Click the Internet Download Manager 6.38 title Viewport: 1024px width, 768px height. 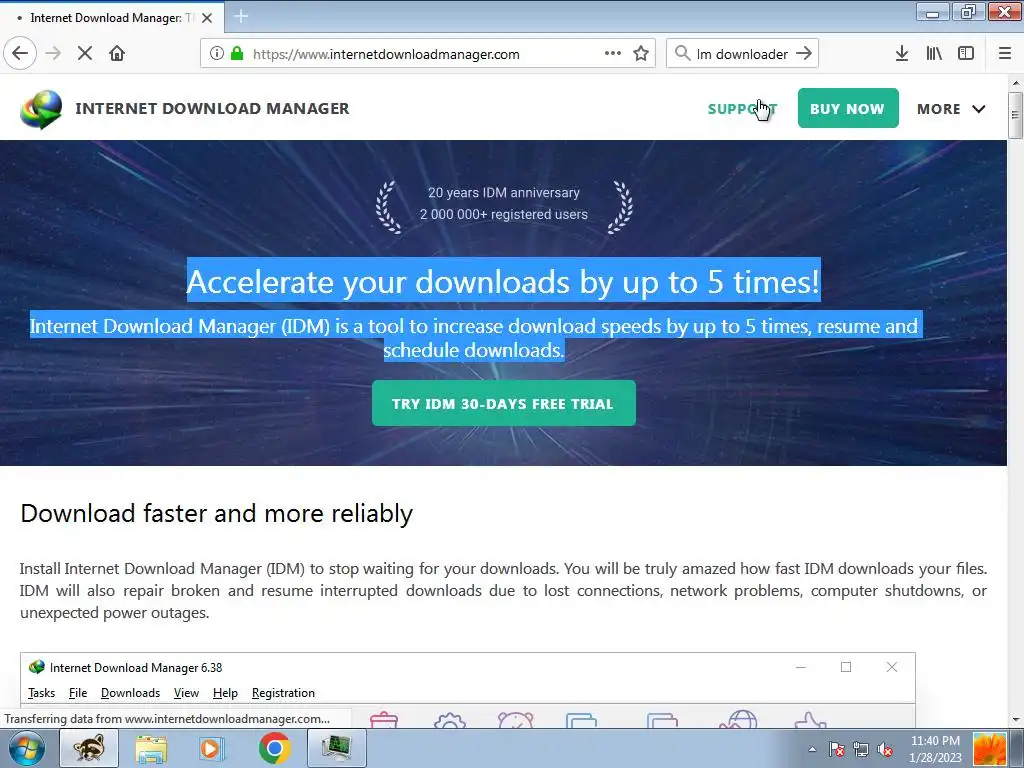pos(136,667)
